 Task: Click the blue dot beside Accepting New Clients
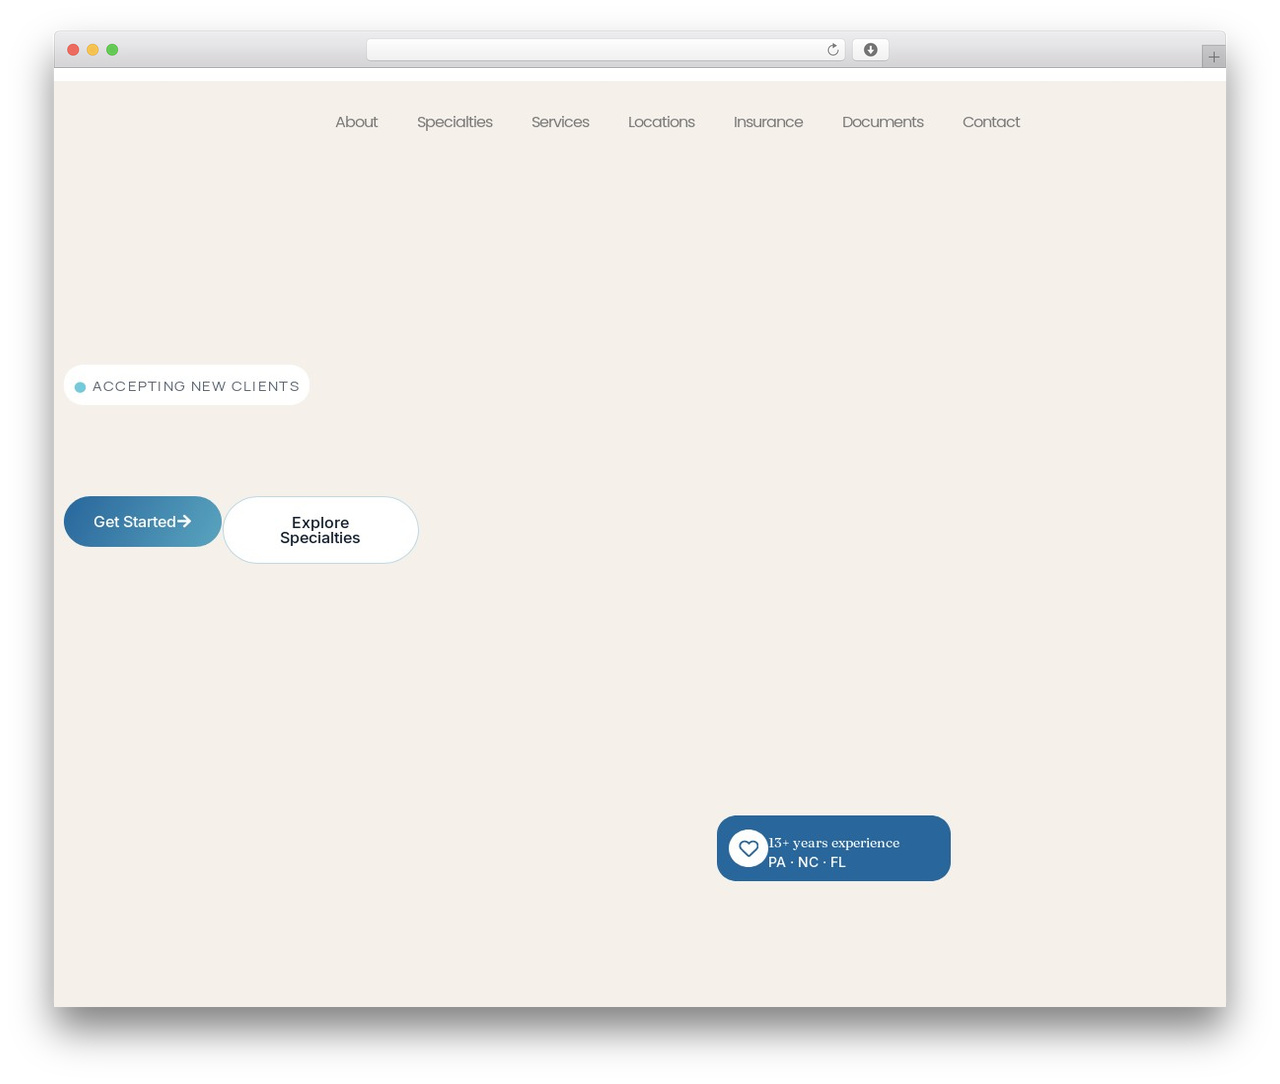[80, 387]
